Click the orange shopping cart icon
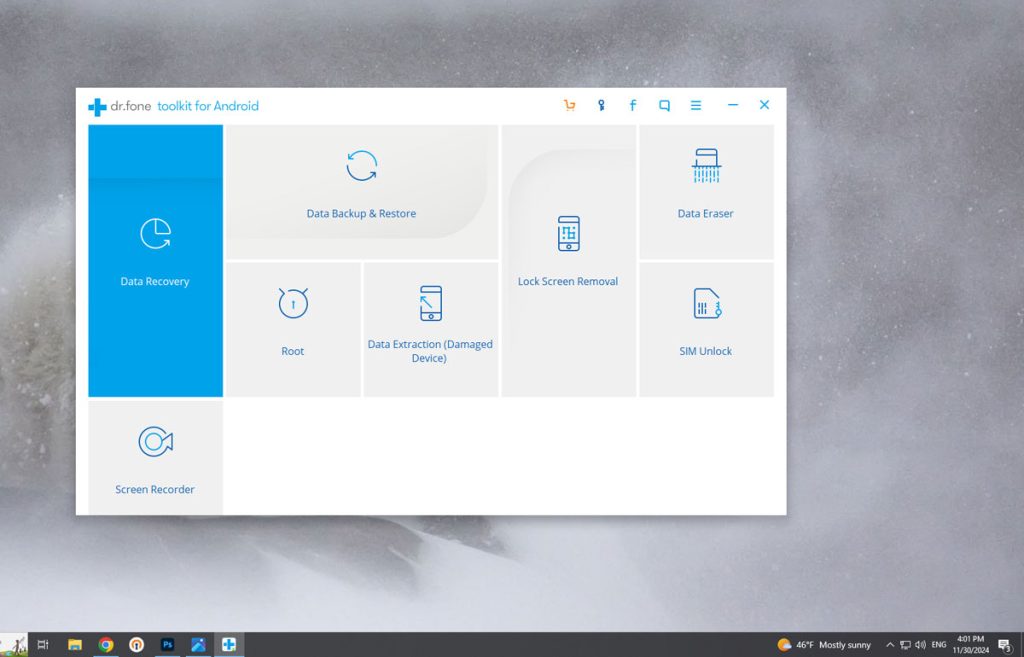 pyautogui.click(x=569, y=105)
